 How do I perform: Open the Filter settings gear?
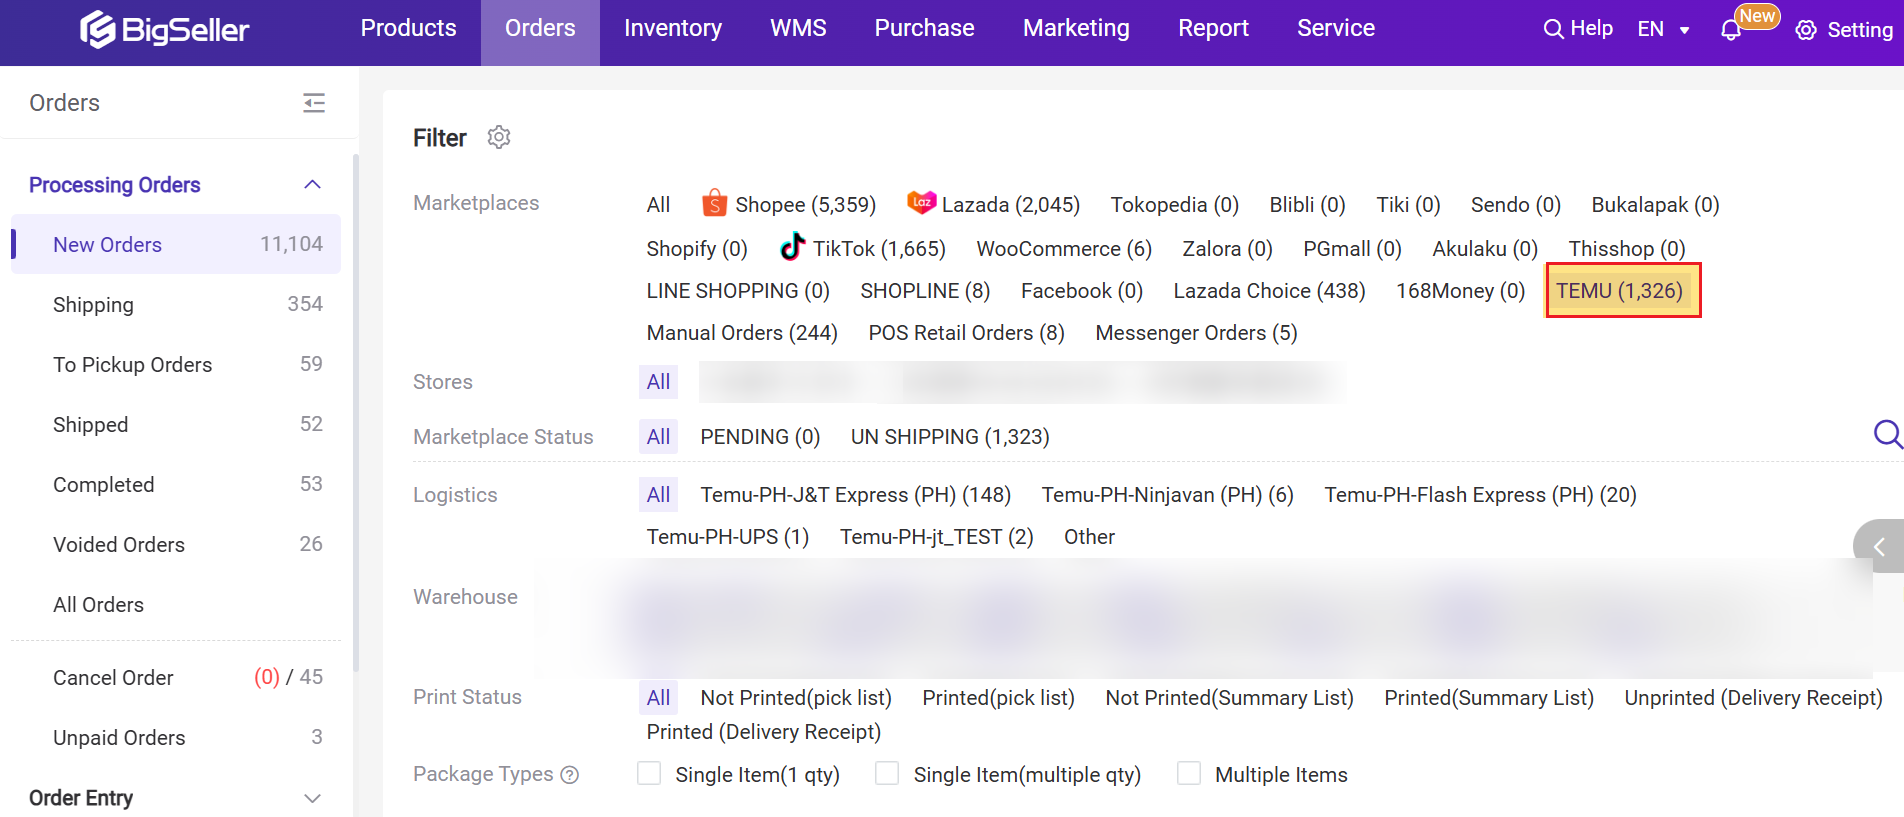pos(499,137)
